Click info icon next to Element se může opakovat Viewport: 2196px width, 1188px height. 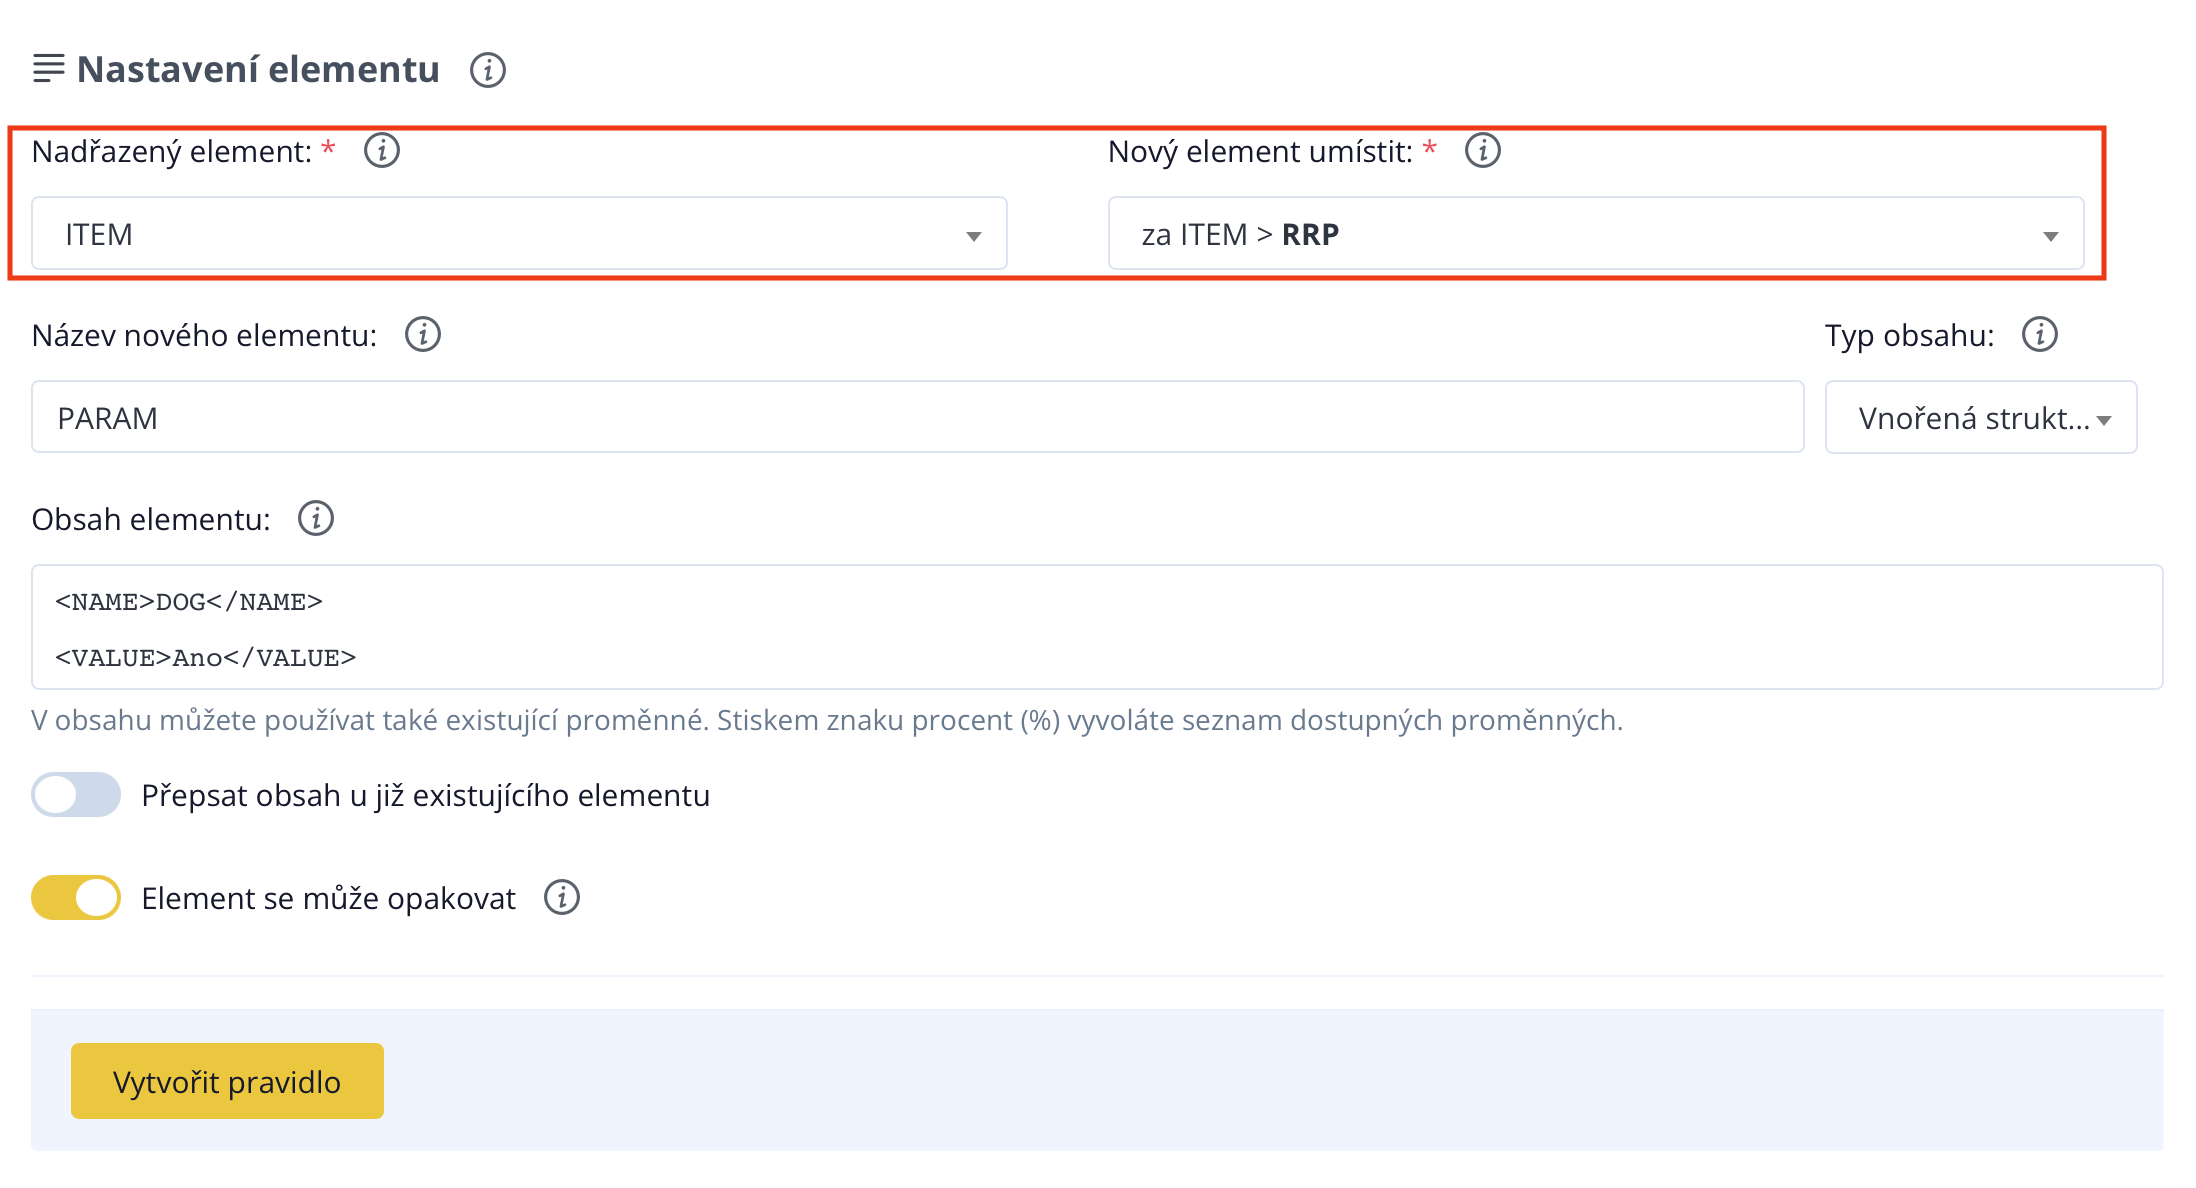tap(562, 898)
